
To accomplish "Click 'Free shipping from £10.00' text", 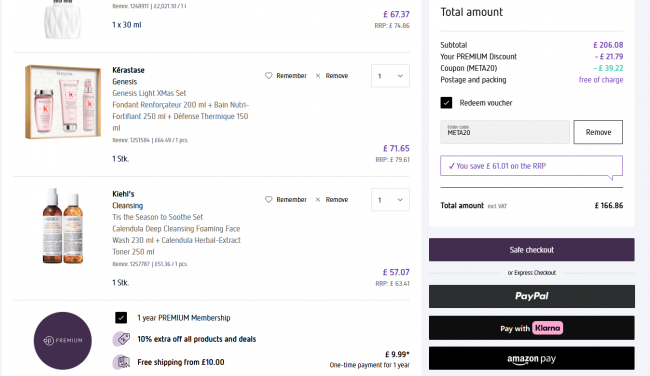I will pyautogui.click(x=181, y=362).
